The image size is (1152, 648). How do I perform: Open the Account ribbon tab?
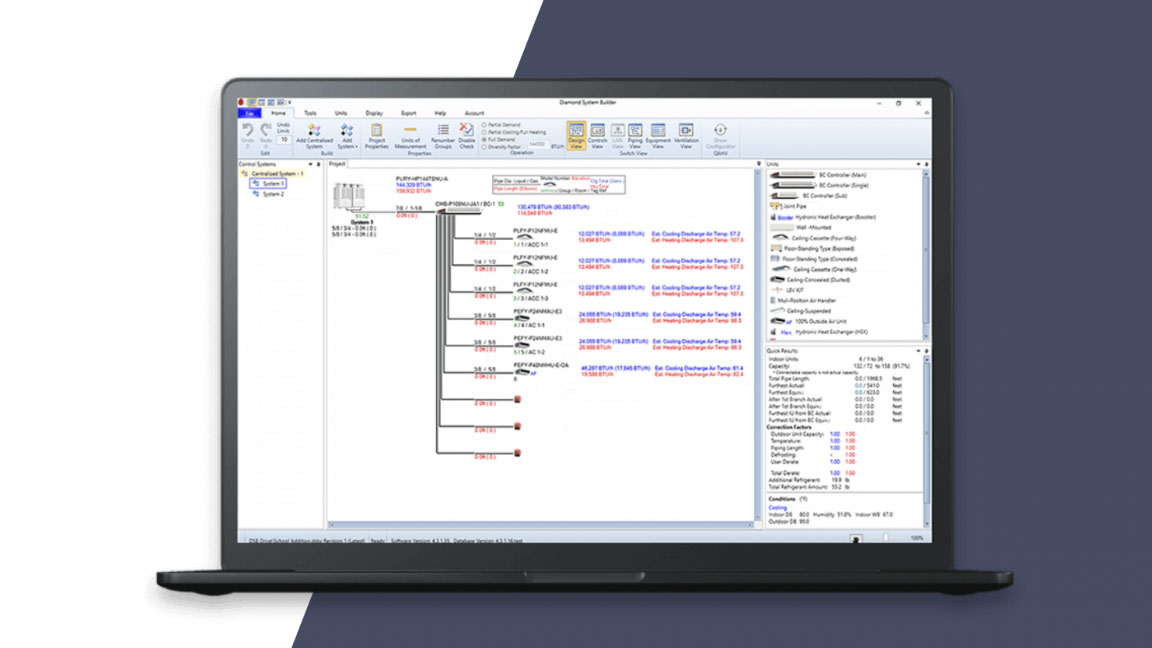(x=474, y=113)
